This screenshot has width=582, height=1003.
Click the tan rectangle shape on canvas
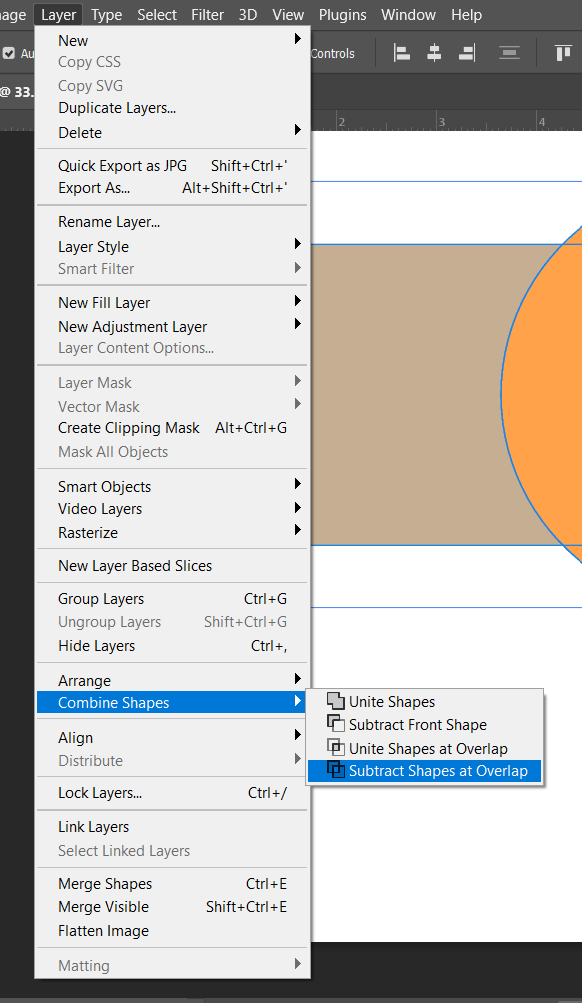point(409,395)
